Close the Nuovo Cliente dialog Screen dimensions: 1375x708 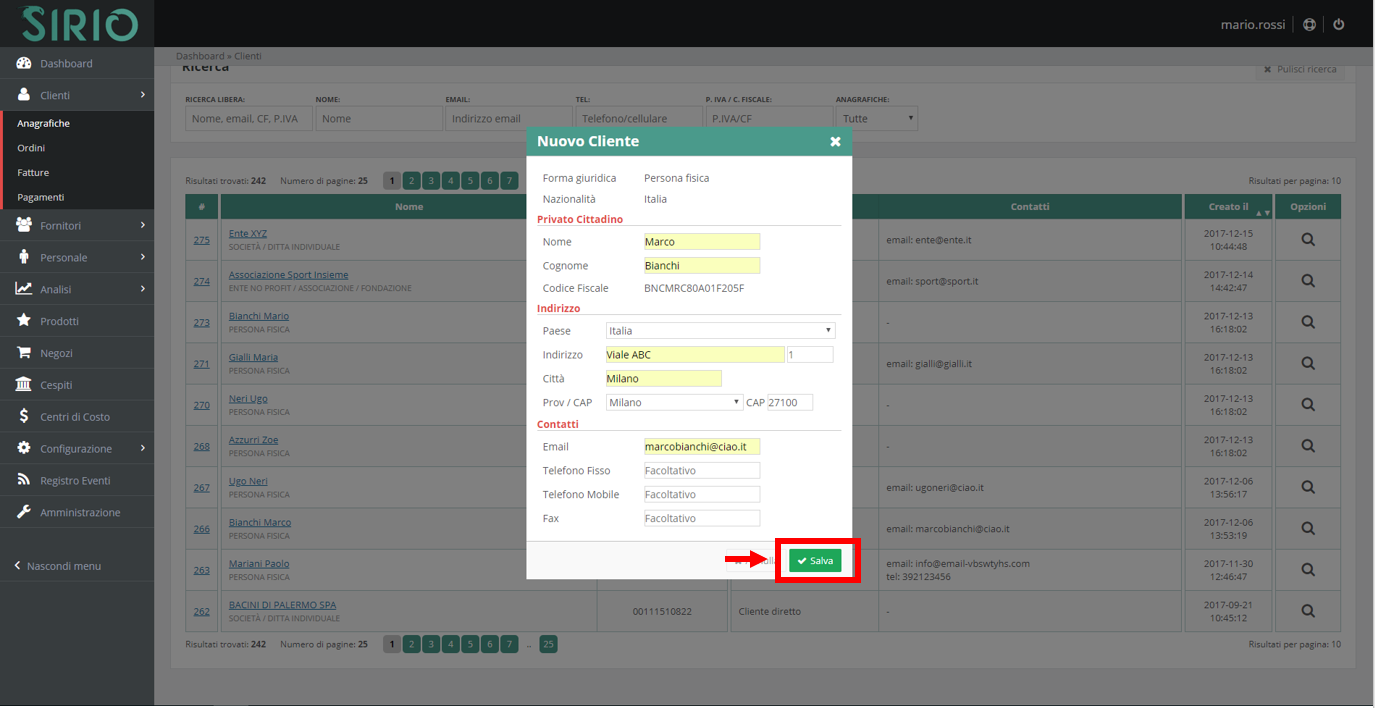(x=835, y=142)
